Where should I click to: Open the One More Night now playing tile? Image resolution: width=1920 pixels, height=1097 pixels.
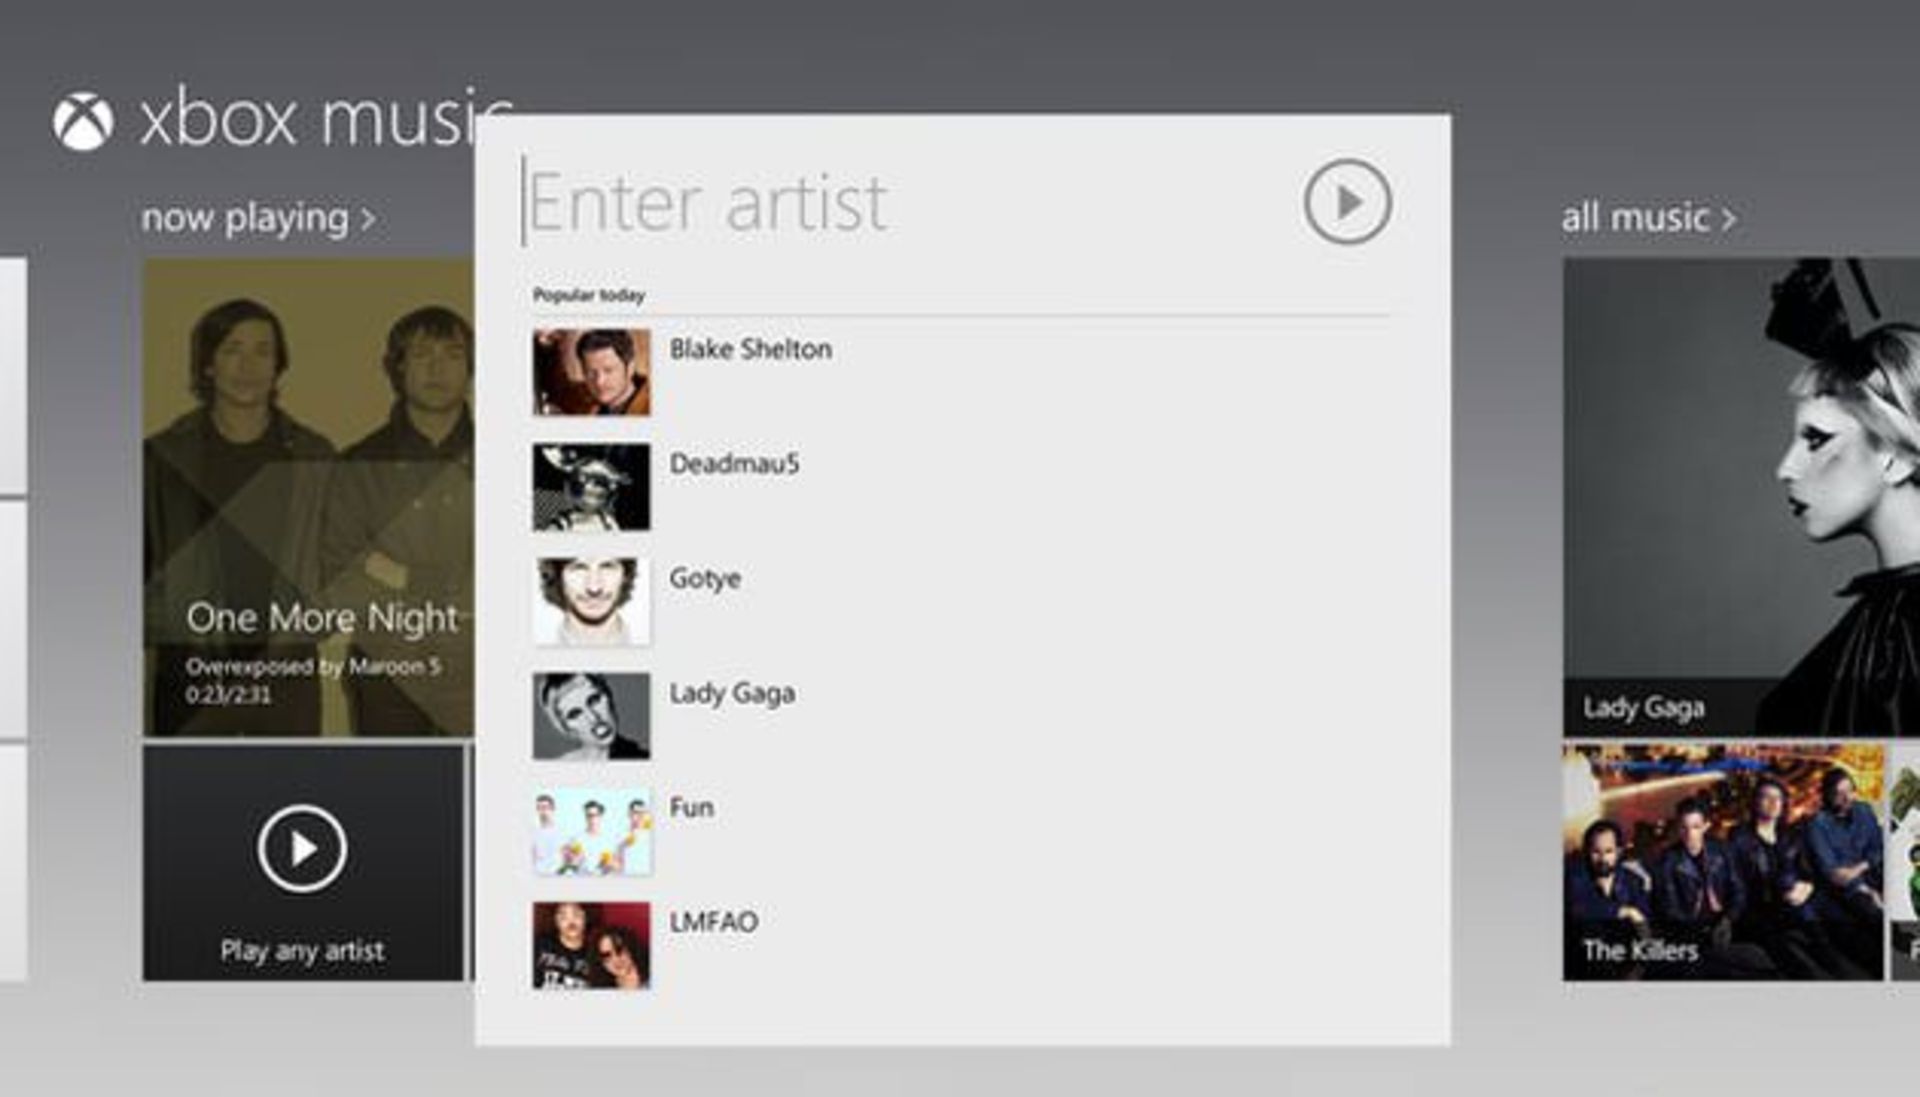point(308,497)
